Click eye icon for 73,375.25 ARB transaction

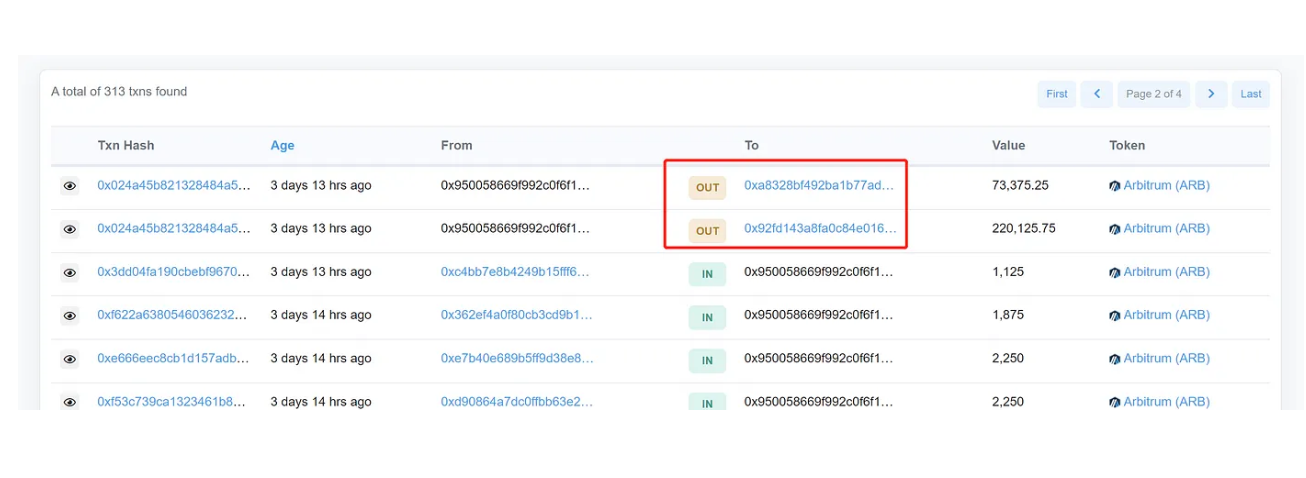(x=69, y=186)
